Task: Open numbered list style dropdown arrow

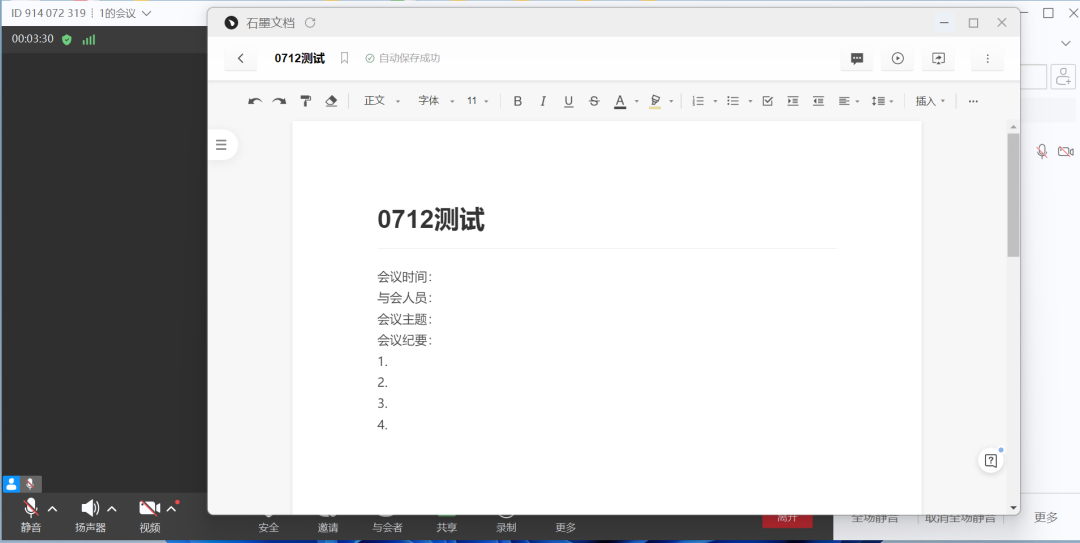Action: [x=715, y=101]
